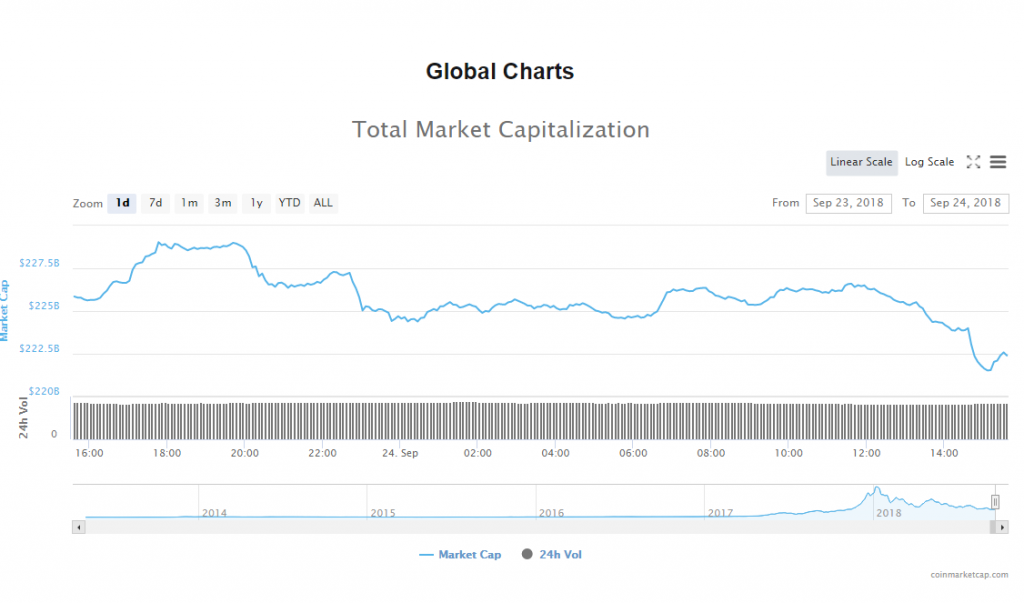Switch to Linear Scale

click(x=861, y=162)
